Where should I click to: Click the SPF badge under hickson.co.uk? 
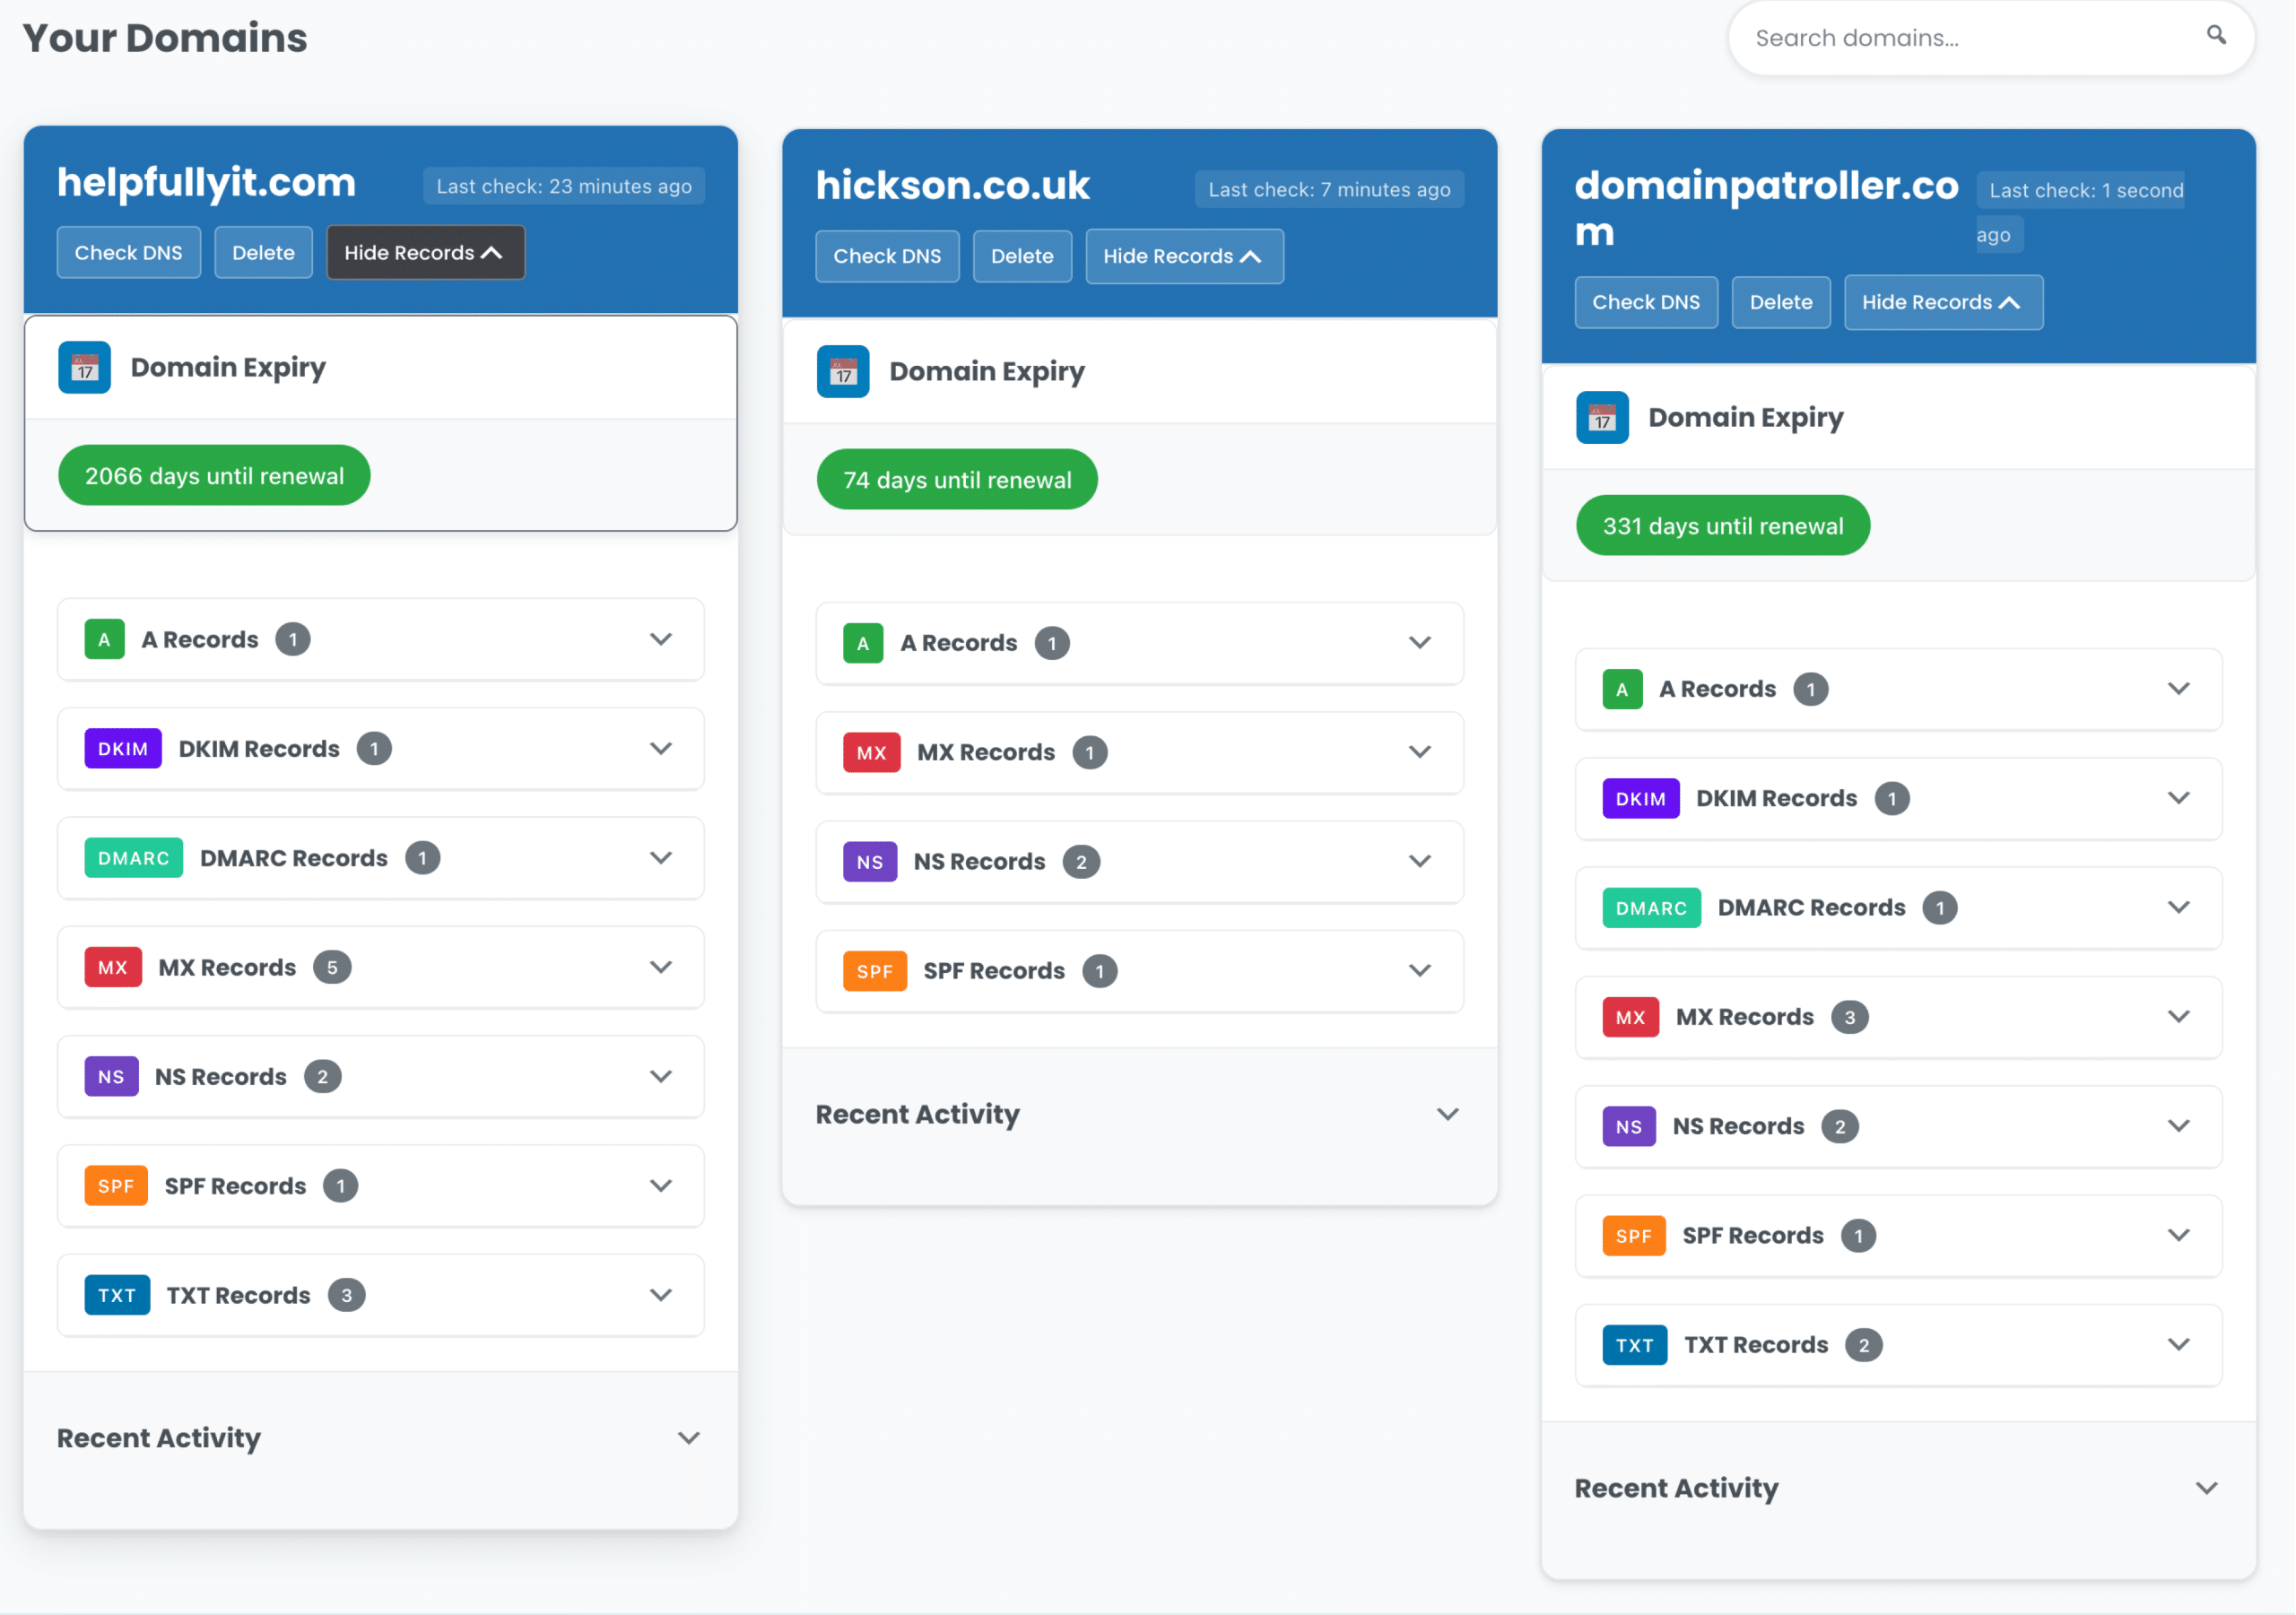[875, 971]
